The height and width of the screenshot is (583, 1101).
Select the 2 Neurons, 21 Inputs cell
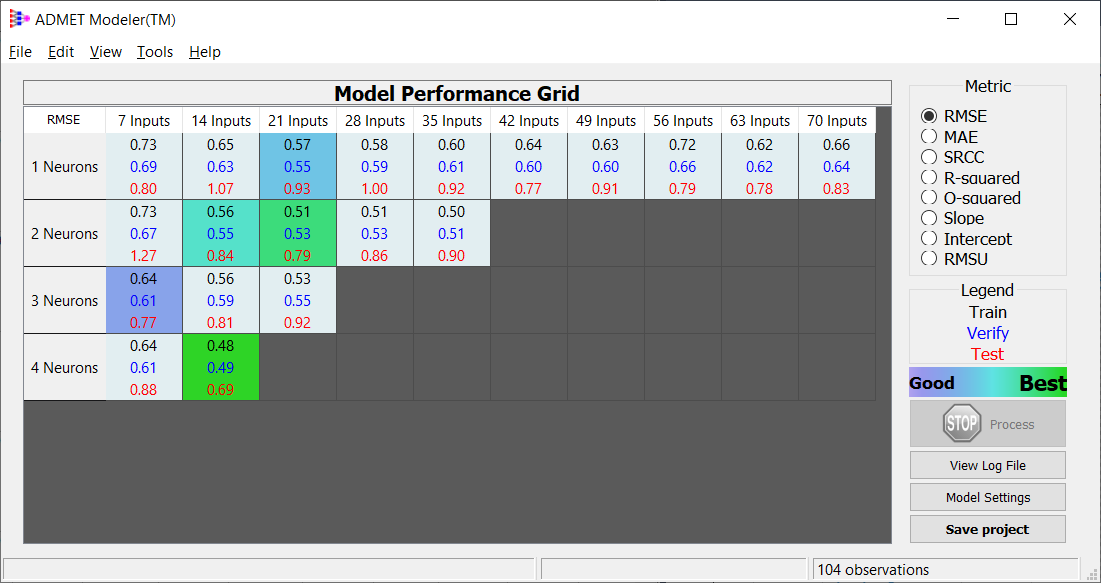(x=298, y=234)
